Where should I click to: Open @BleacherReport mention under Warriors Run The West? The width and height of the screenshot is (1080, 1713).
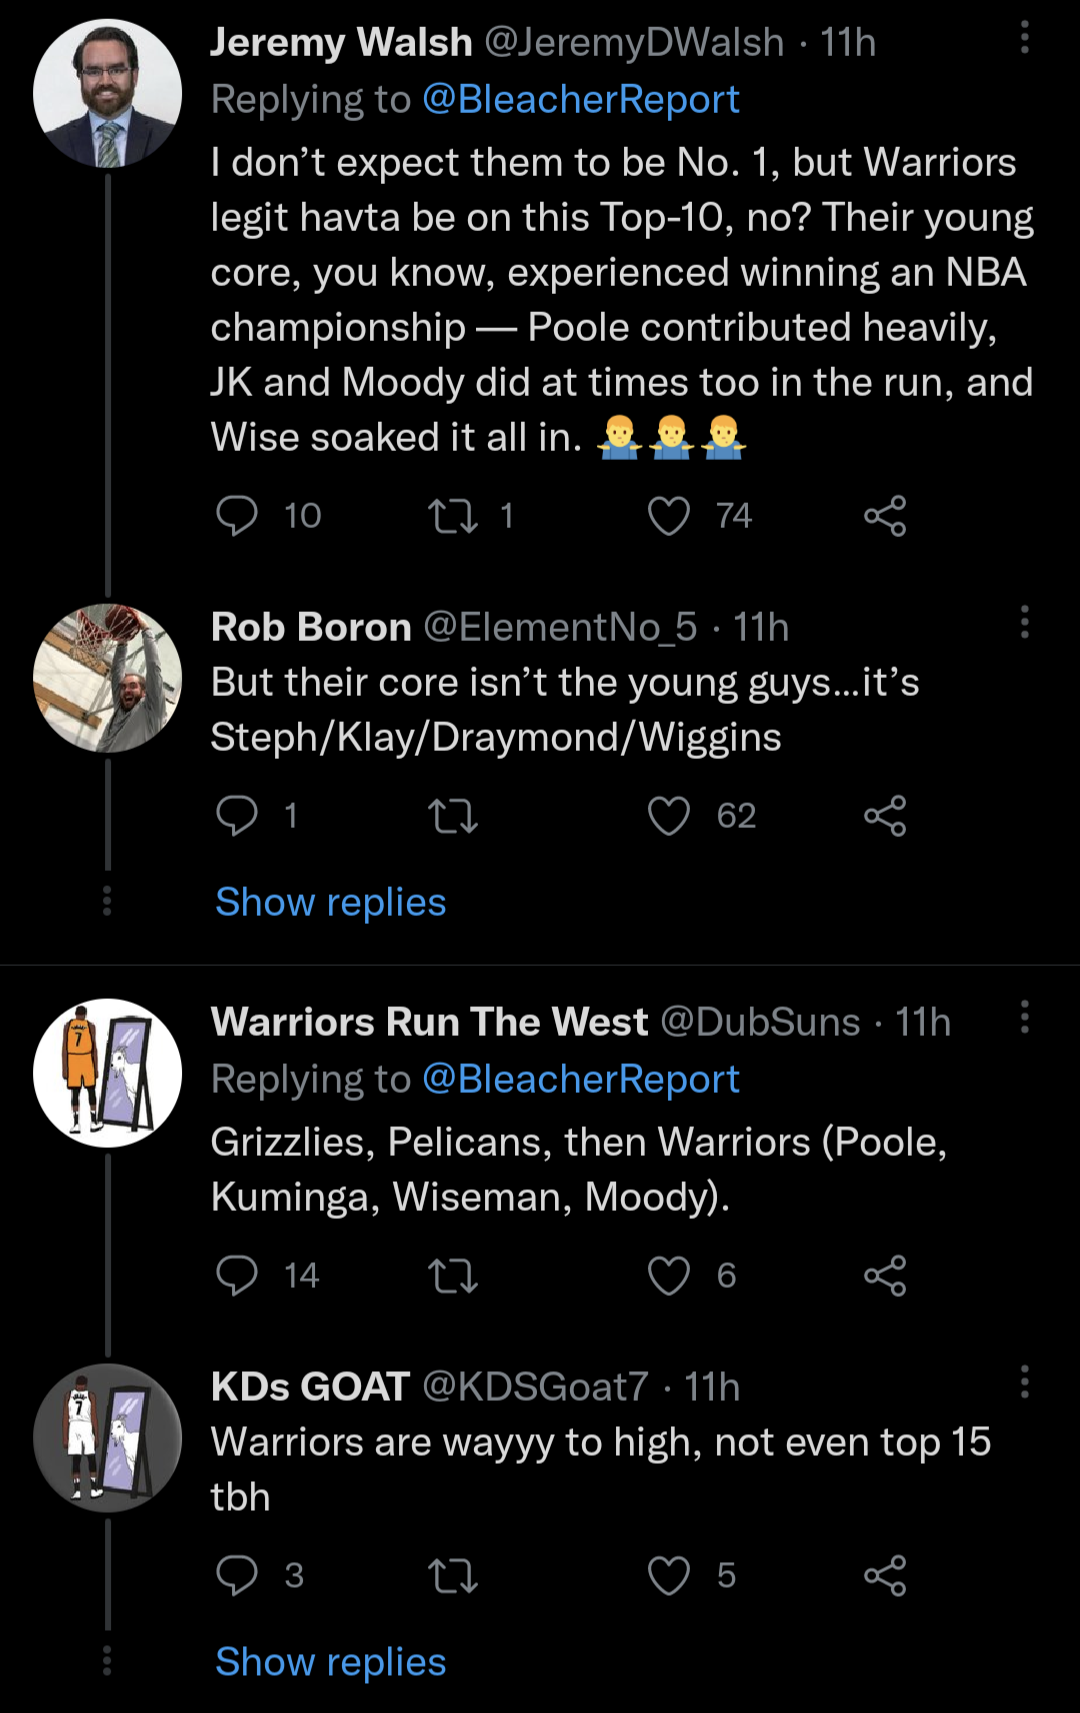point(581,1079)
